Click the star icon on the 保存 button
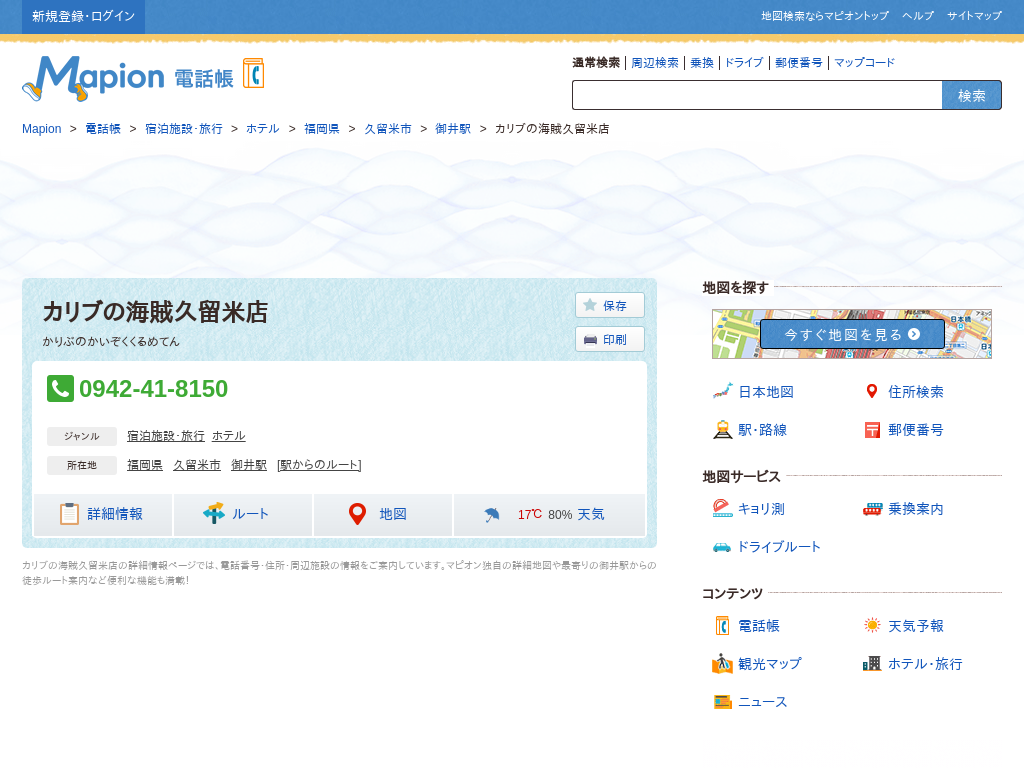 (590, 305)
